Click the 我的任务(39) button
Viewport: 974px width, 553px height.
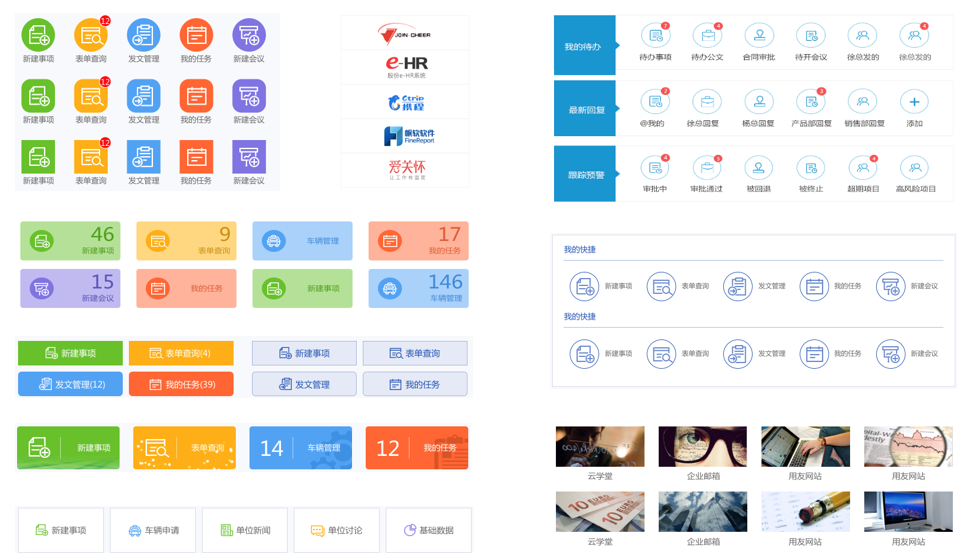(x=181, y=384)
